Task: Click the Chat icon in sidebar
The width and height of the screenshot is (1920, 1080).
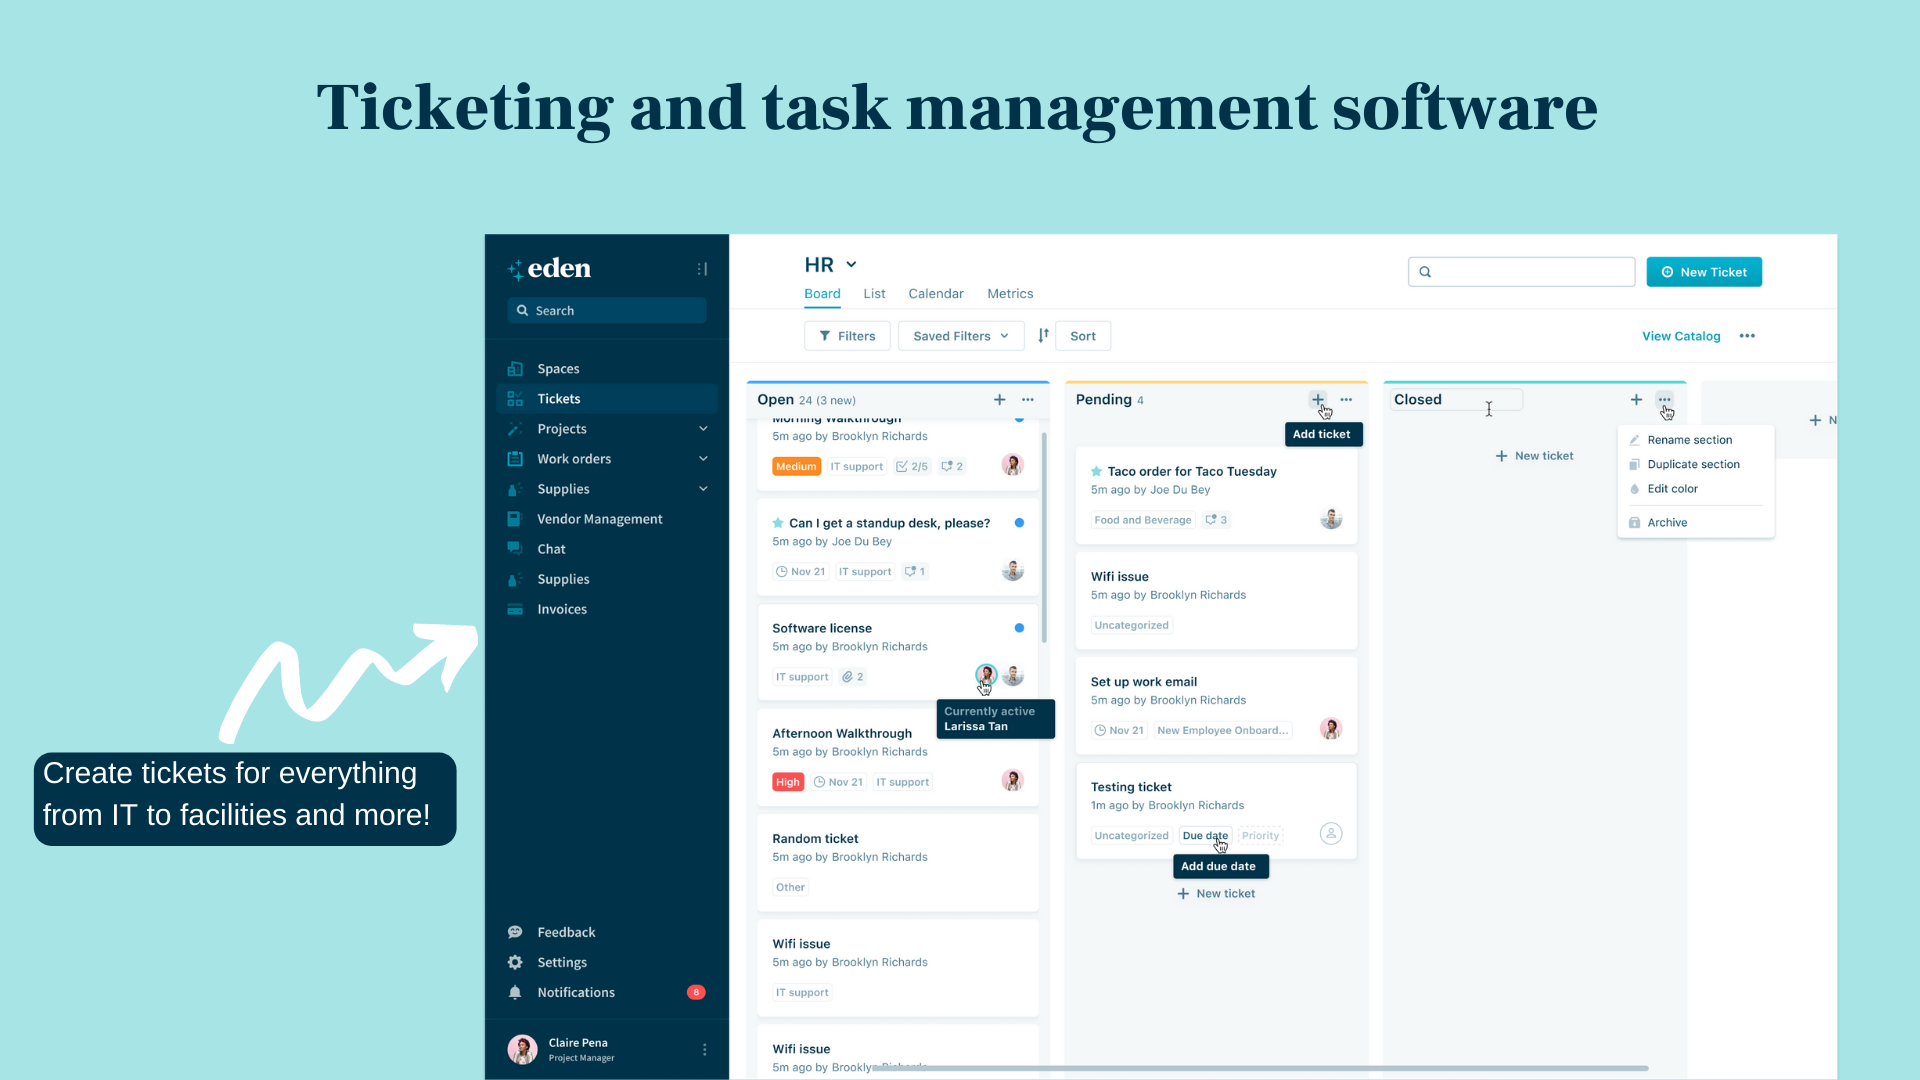Action: pos(515,548)
